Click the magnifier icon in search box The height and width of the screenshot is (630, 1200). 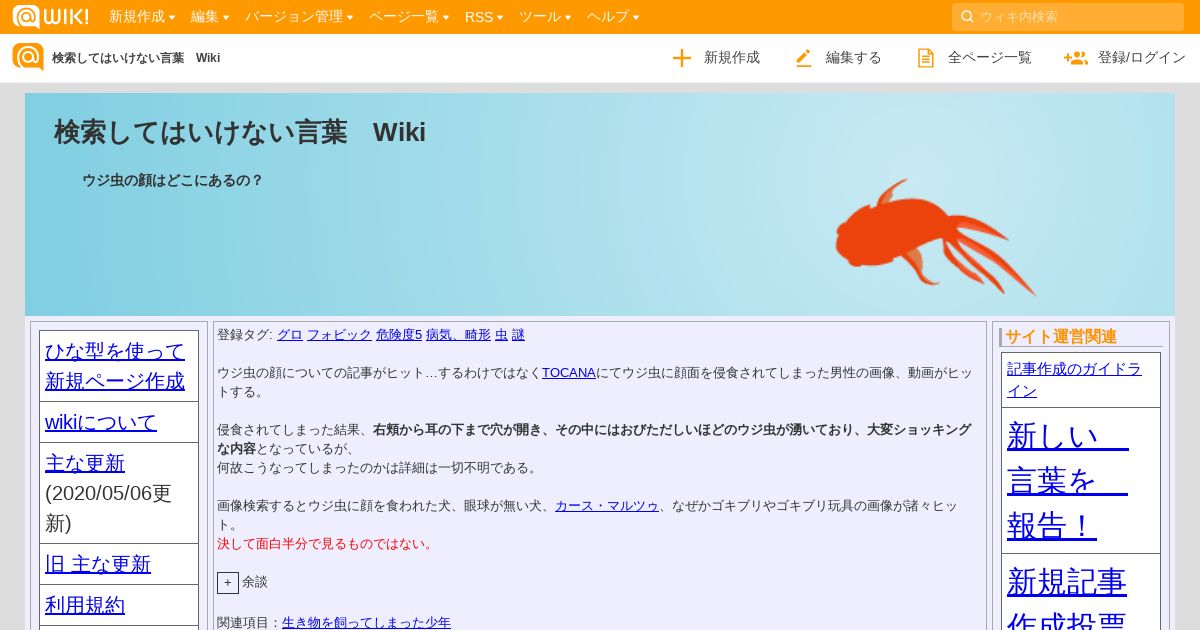point(967,17)
